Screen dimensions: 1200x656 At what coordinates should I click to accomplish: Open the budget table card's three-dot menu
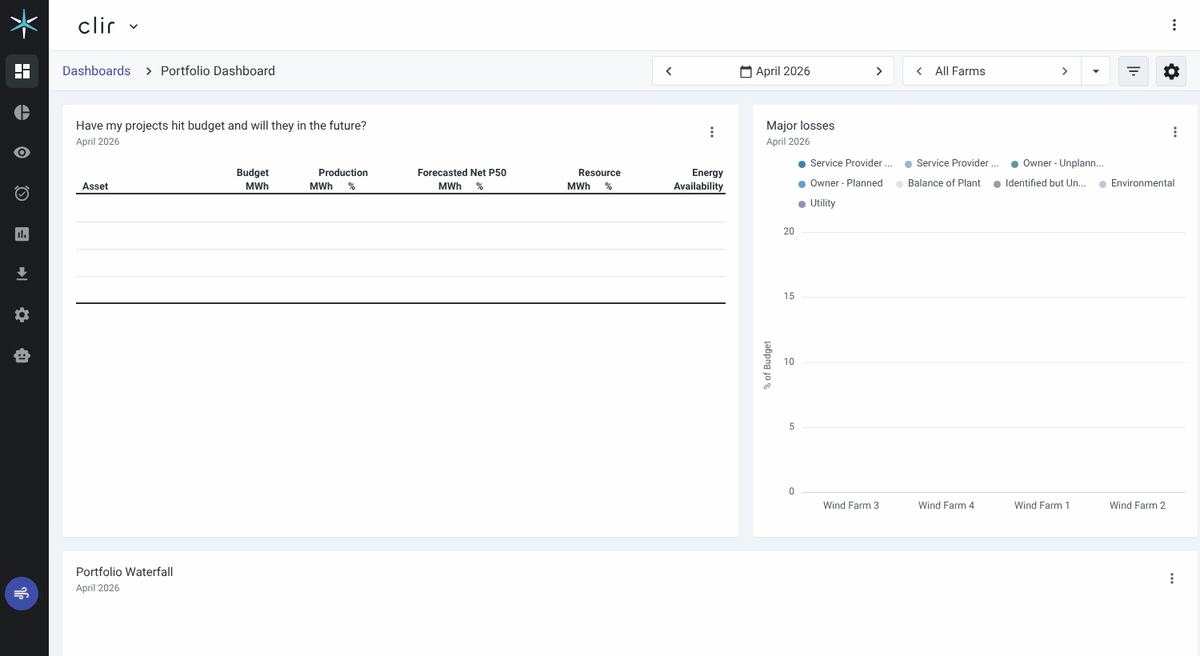(x=712, y=132)
